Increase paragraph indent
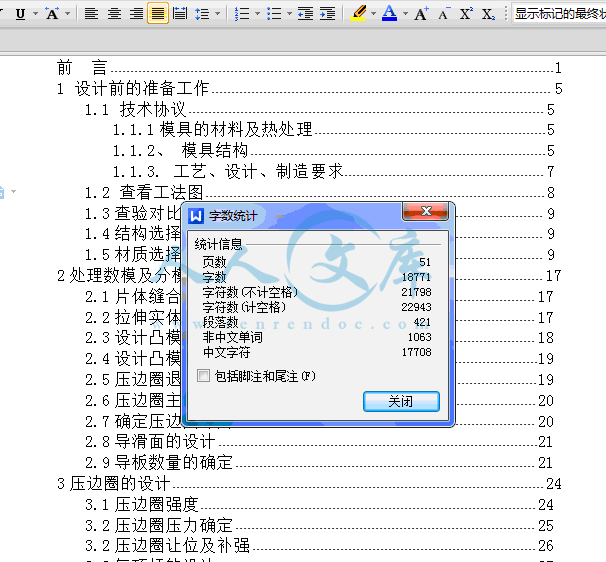This screenshot has height=562, width=606. click(328, 14)
